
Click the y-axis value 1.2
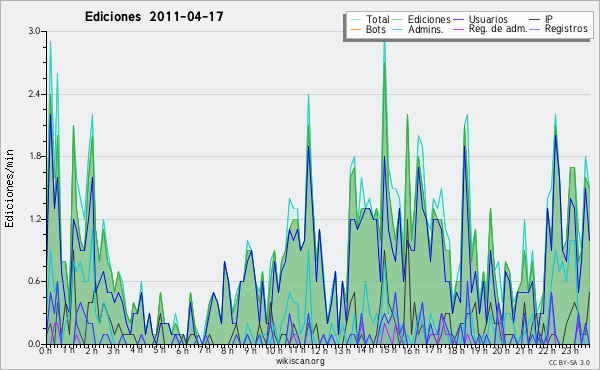[x=34, y=219]
